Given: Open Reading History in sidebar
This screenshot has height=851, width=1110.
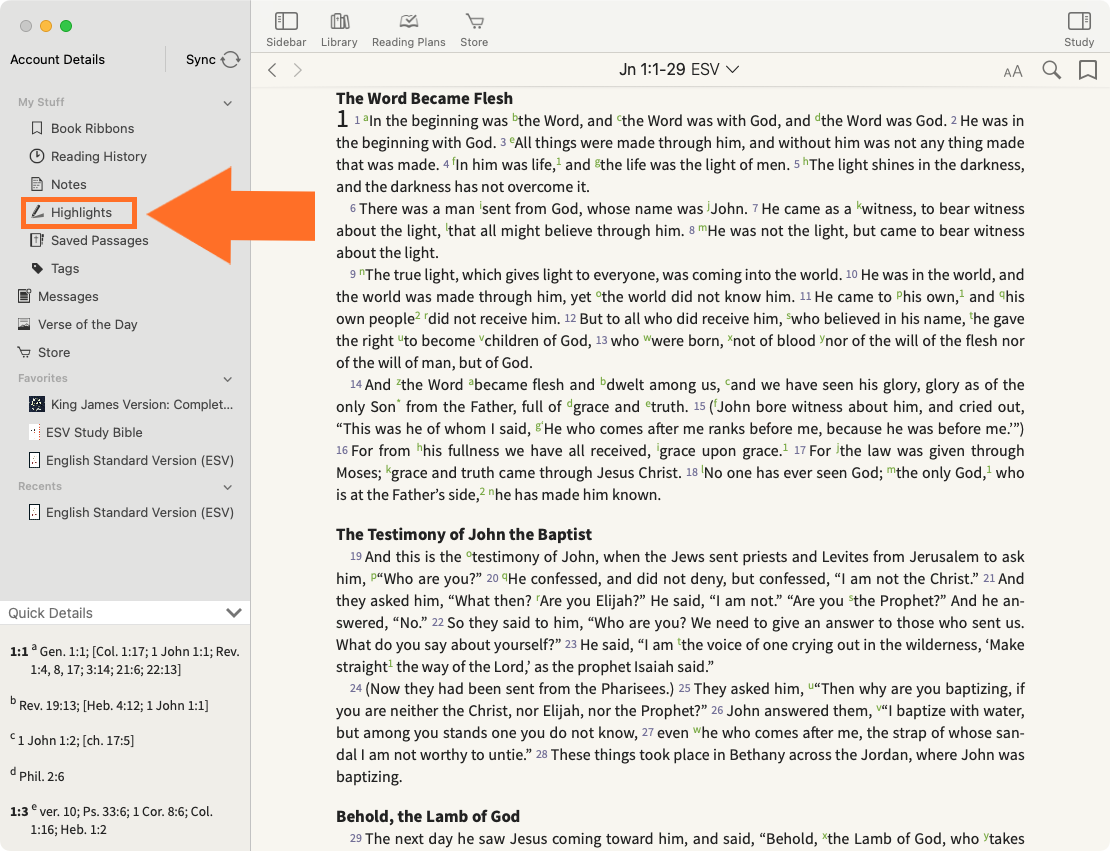Looking at the screenshot, I should (98, 156).
